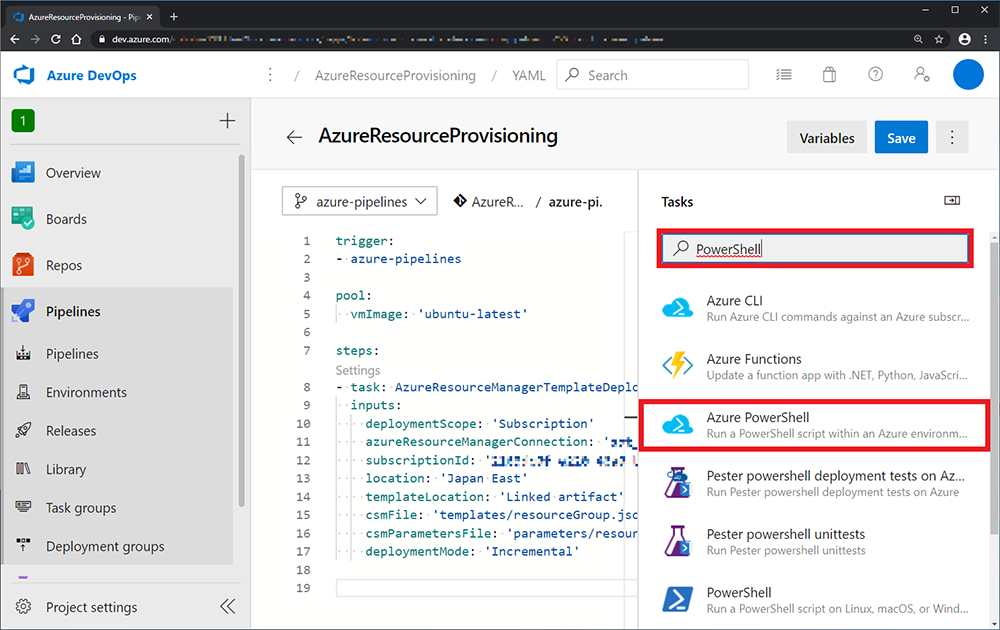Image resolution: width=1000 pixels, height=630 pixels.
Task: Click the Azure DevOps logo icon
Action: 24,75
